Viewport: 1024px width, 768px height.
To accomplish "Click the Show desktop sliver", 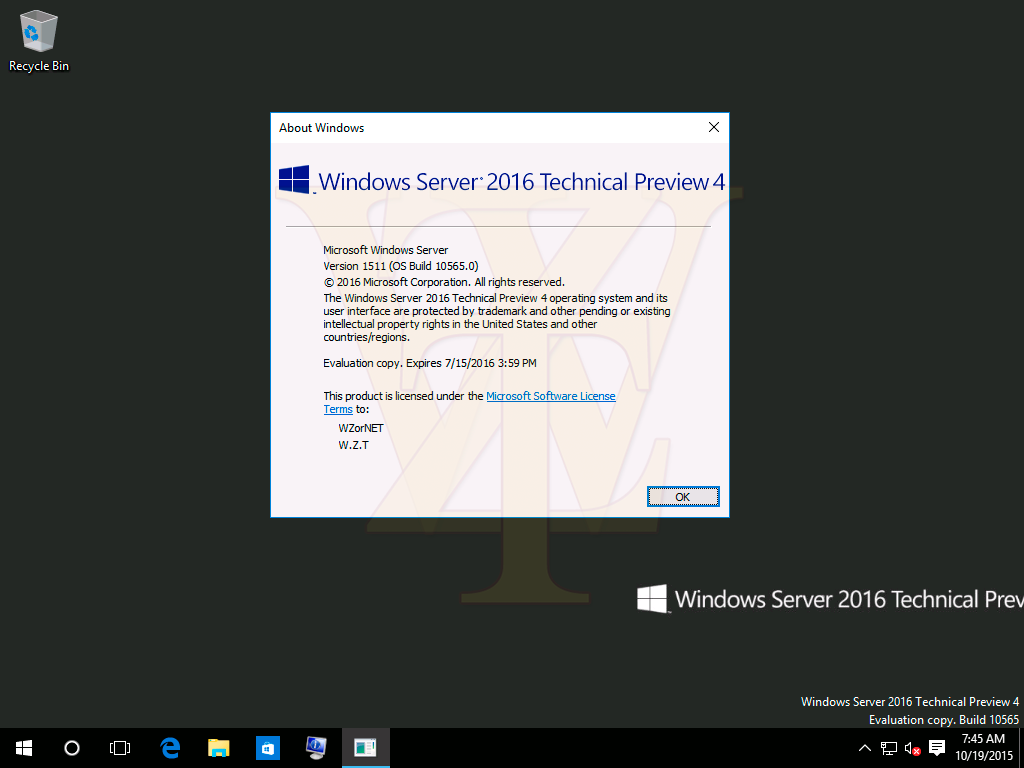I will click(1021, 748).
